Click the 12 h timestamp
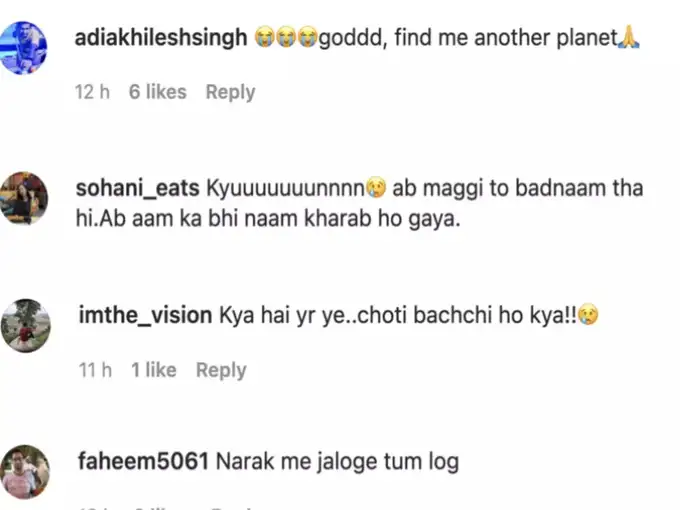The height and width of the screenshot is (510, 680). pos(92,92)
